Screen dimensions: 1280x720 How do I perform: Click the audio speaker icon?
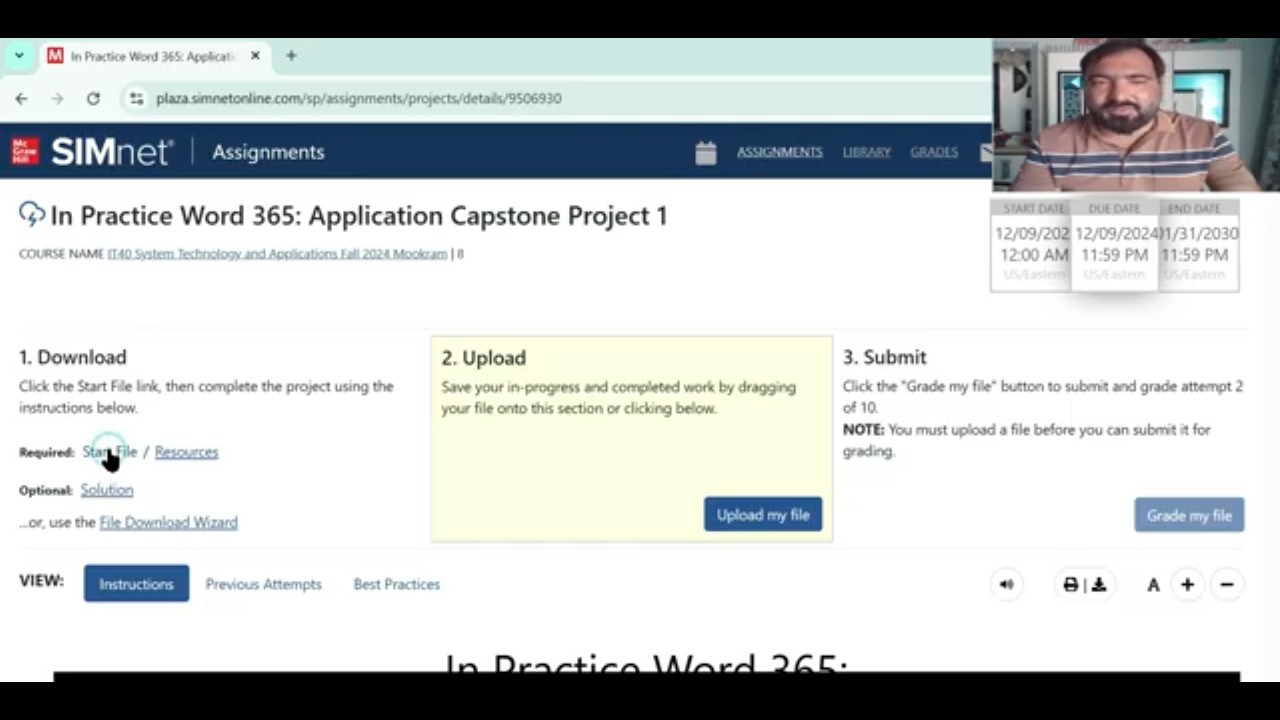coord(1006,585)
